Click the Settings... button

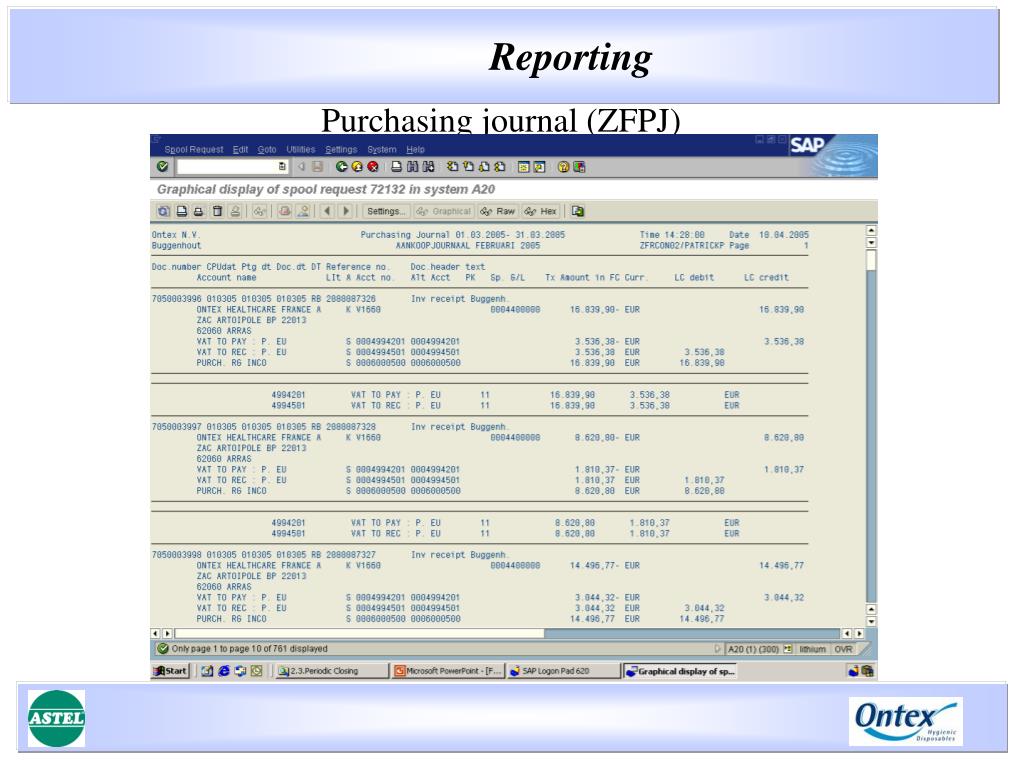[x=385, y=211]
